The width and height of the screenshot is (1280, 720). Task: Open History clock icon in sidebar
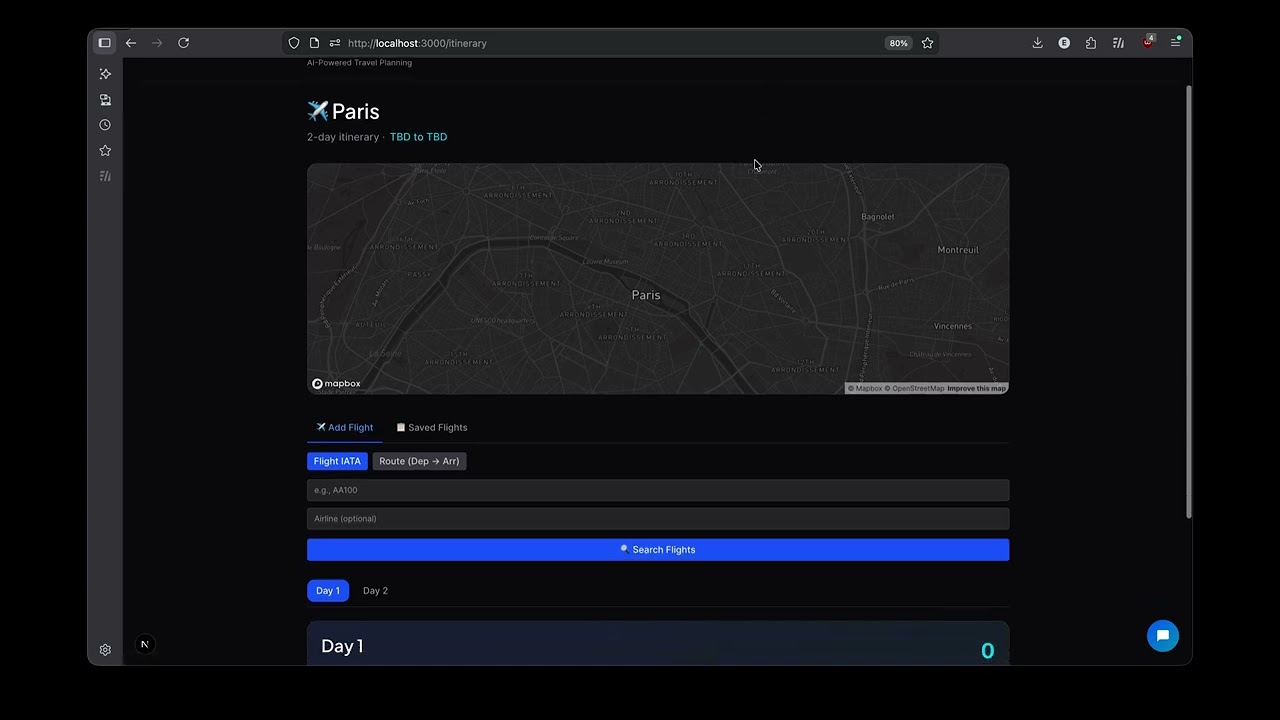click(x=105, y=125)
